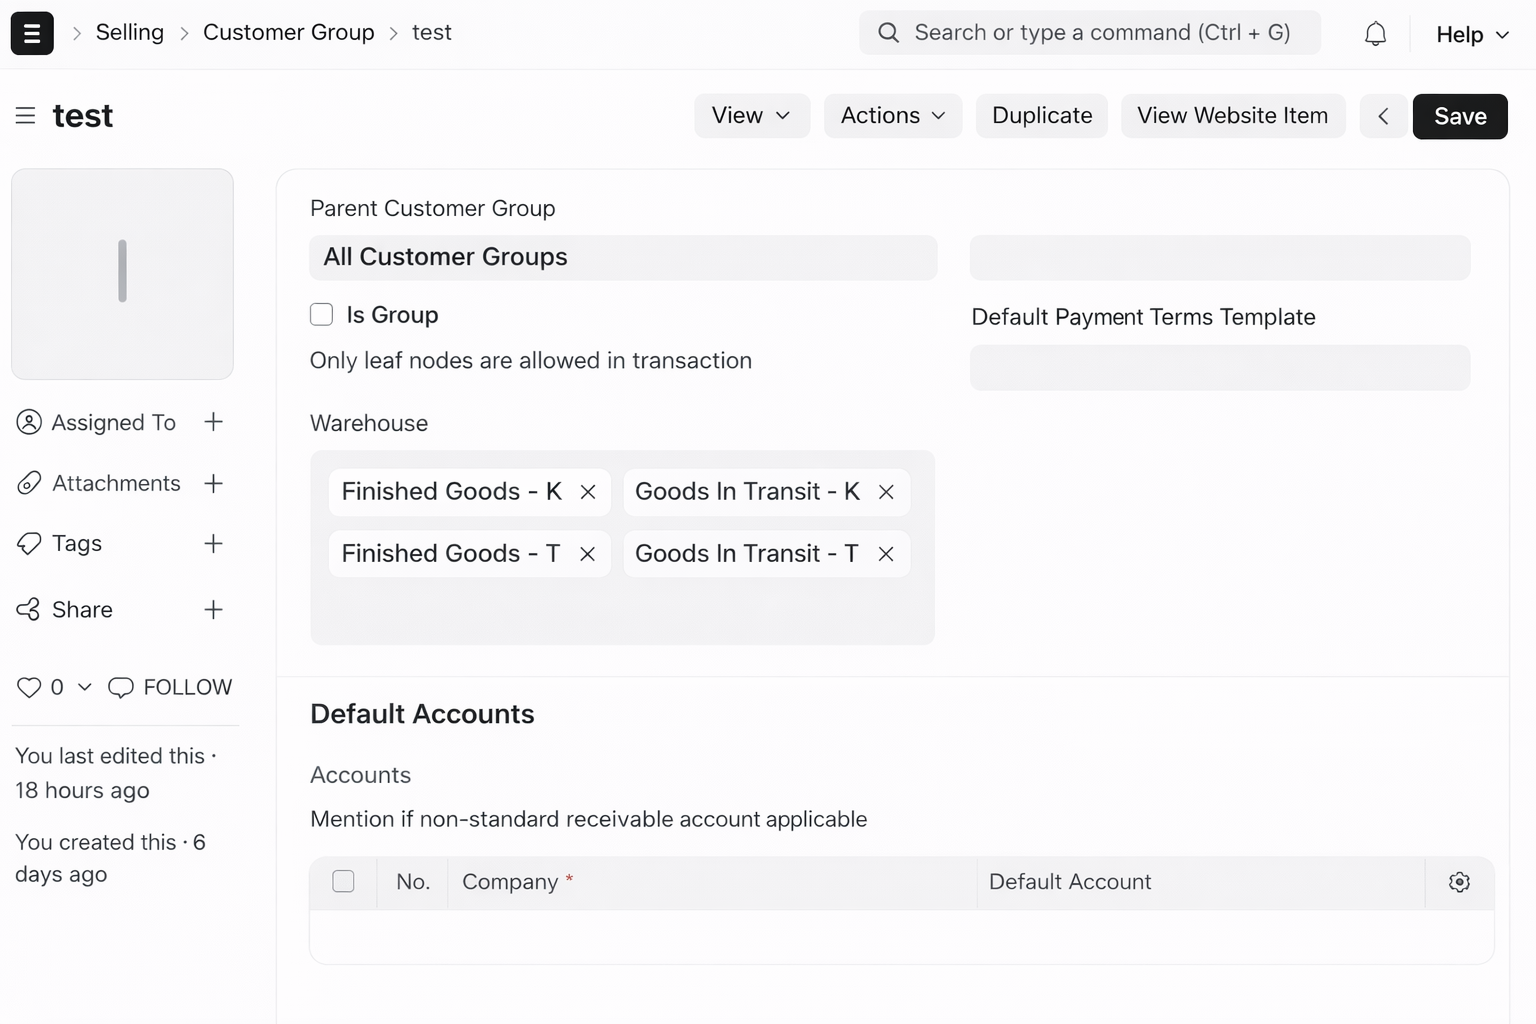Enable the Is Group checkbox
The image size is (1536, 1024).
[321, 314]
